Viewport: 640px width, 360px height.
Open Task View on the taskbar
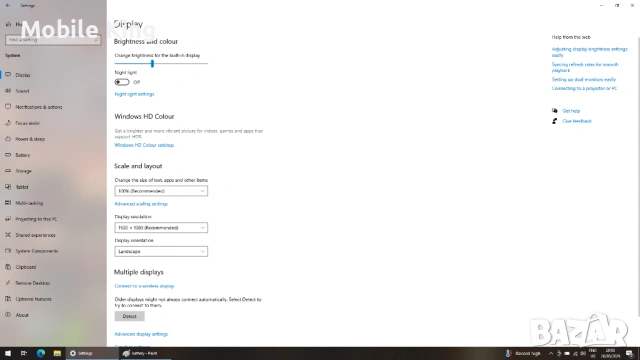click(x=24, y=353)
